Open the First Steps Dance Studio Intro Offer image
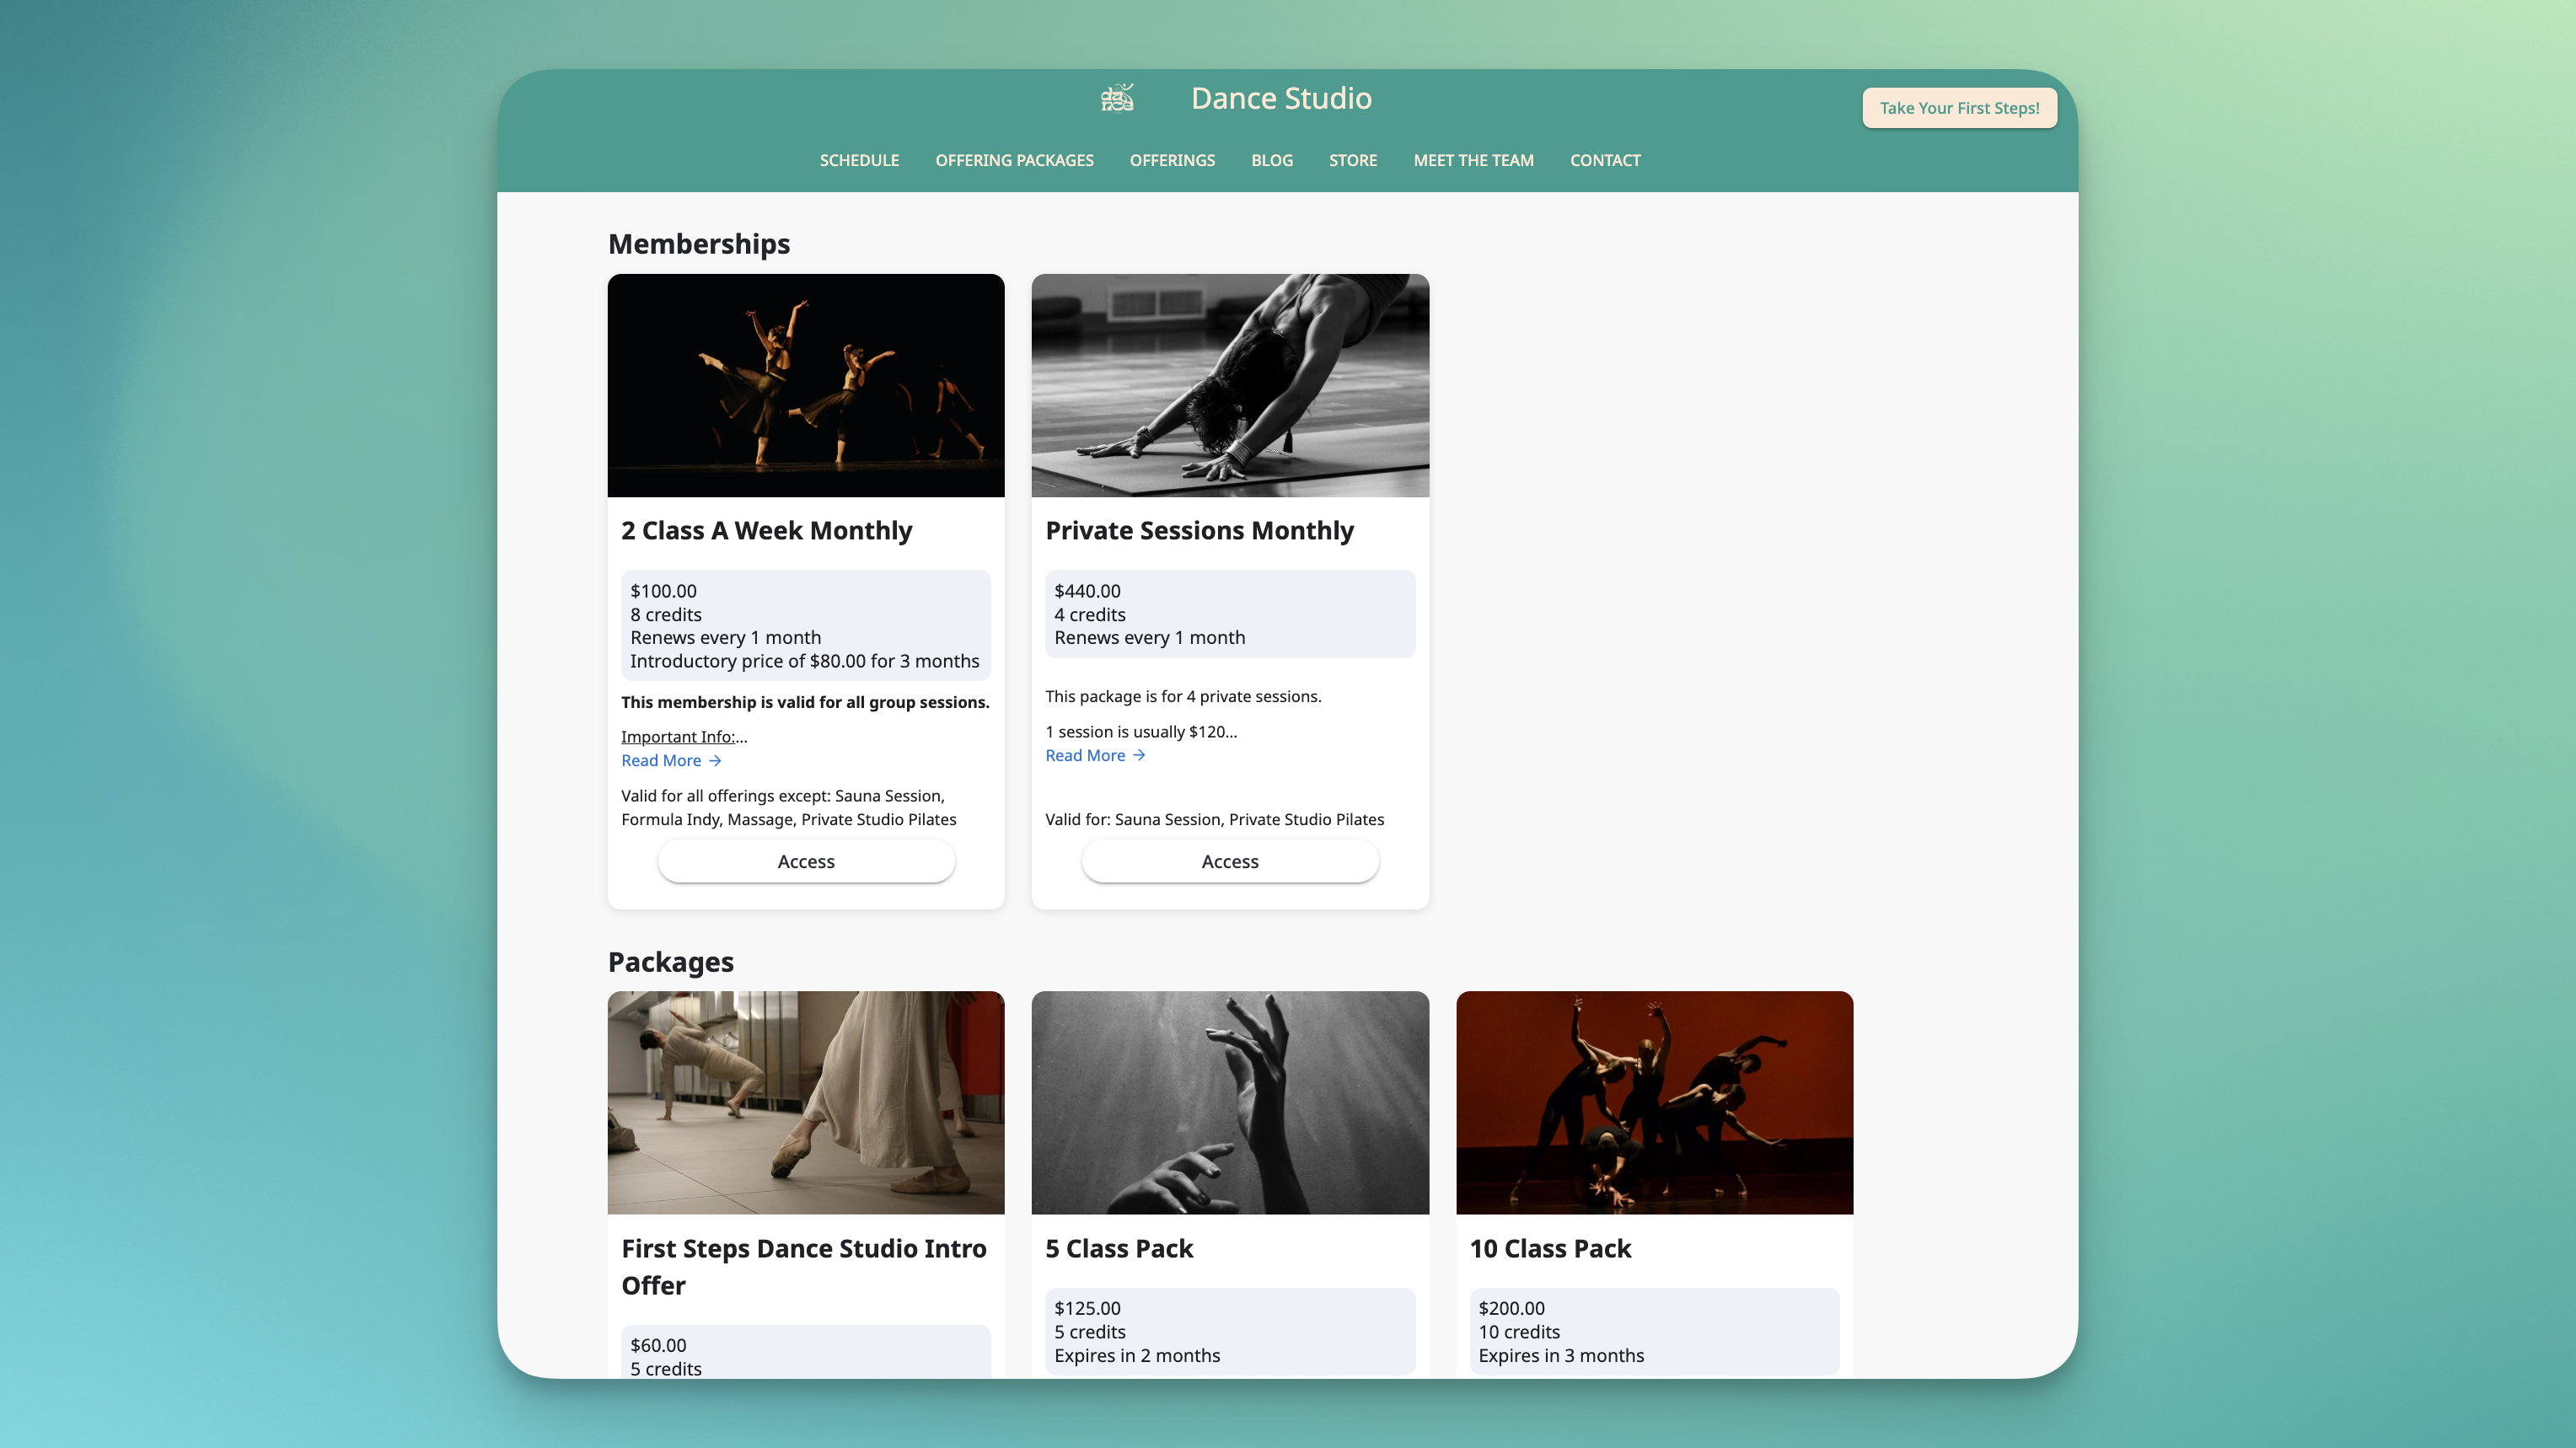The height and width of the screenshot is (1448, 2576). 806,1102
